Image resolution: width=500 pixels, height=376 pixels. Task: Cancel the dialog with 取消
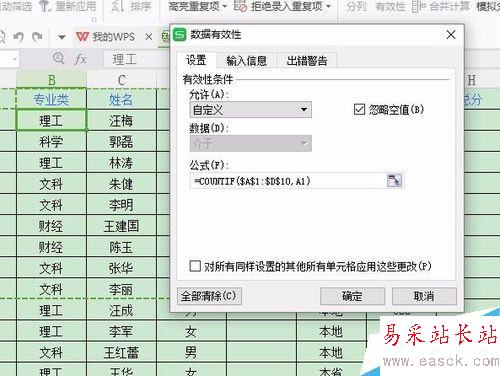point(424,296)
